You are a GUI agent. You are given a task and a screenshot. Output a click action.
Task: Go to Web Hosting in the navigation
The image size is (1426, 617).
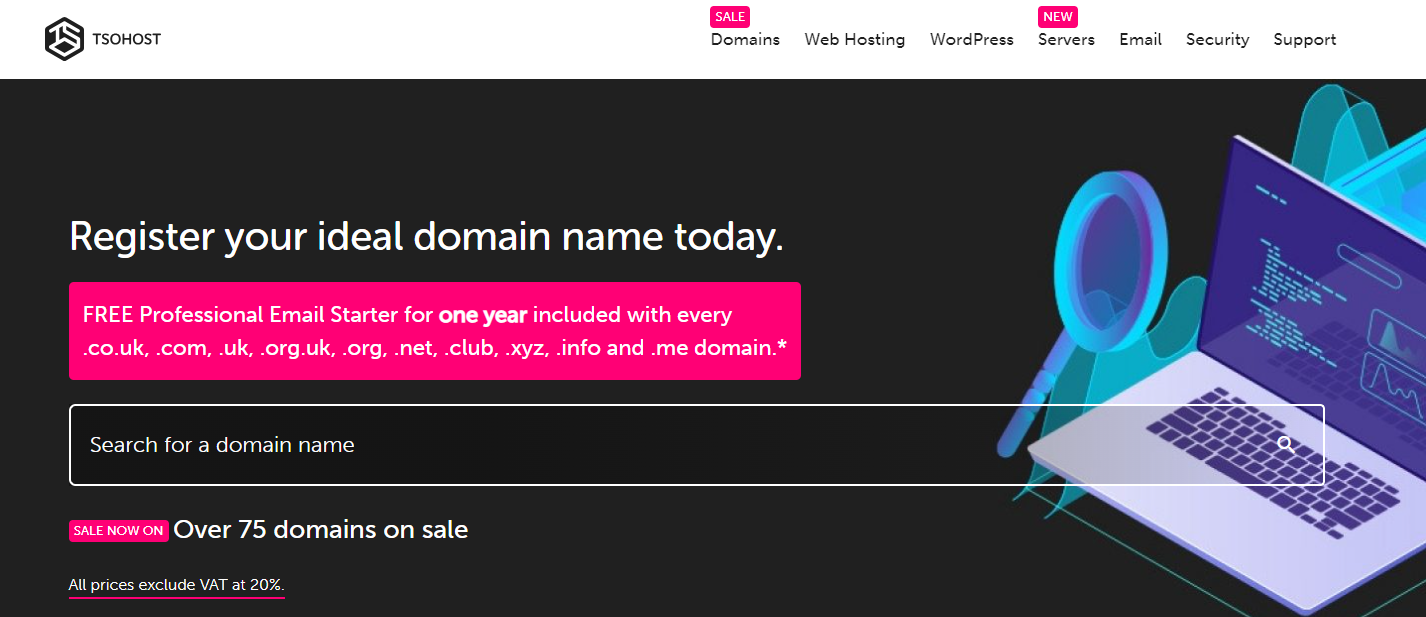854,40
